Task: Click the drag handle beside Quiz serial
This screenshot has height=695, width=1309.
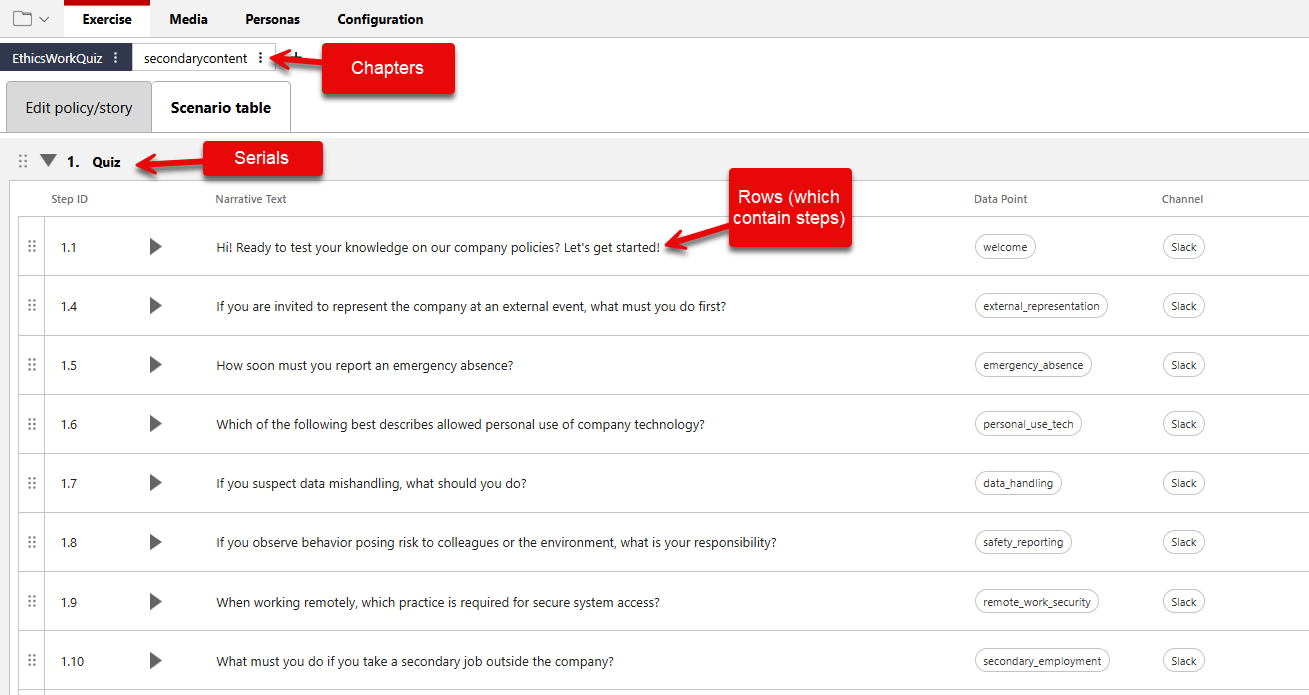Action: (23, 161)
